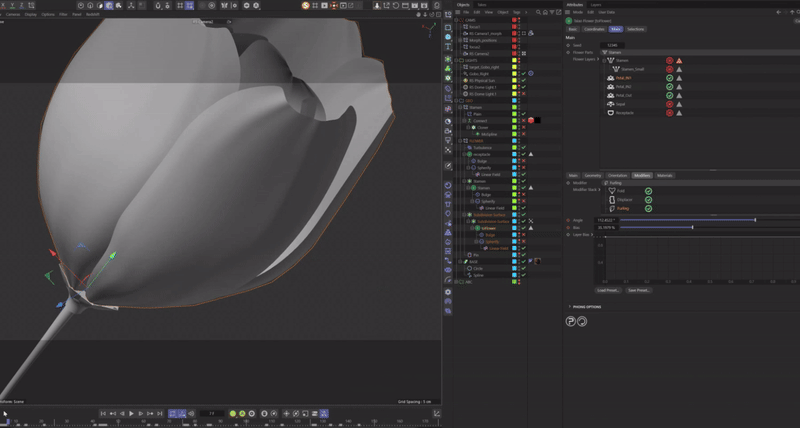
Task: Go to the start of the animation
Action: (x=103, y=413)
